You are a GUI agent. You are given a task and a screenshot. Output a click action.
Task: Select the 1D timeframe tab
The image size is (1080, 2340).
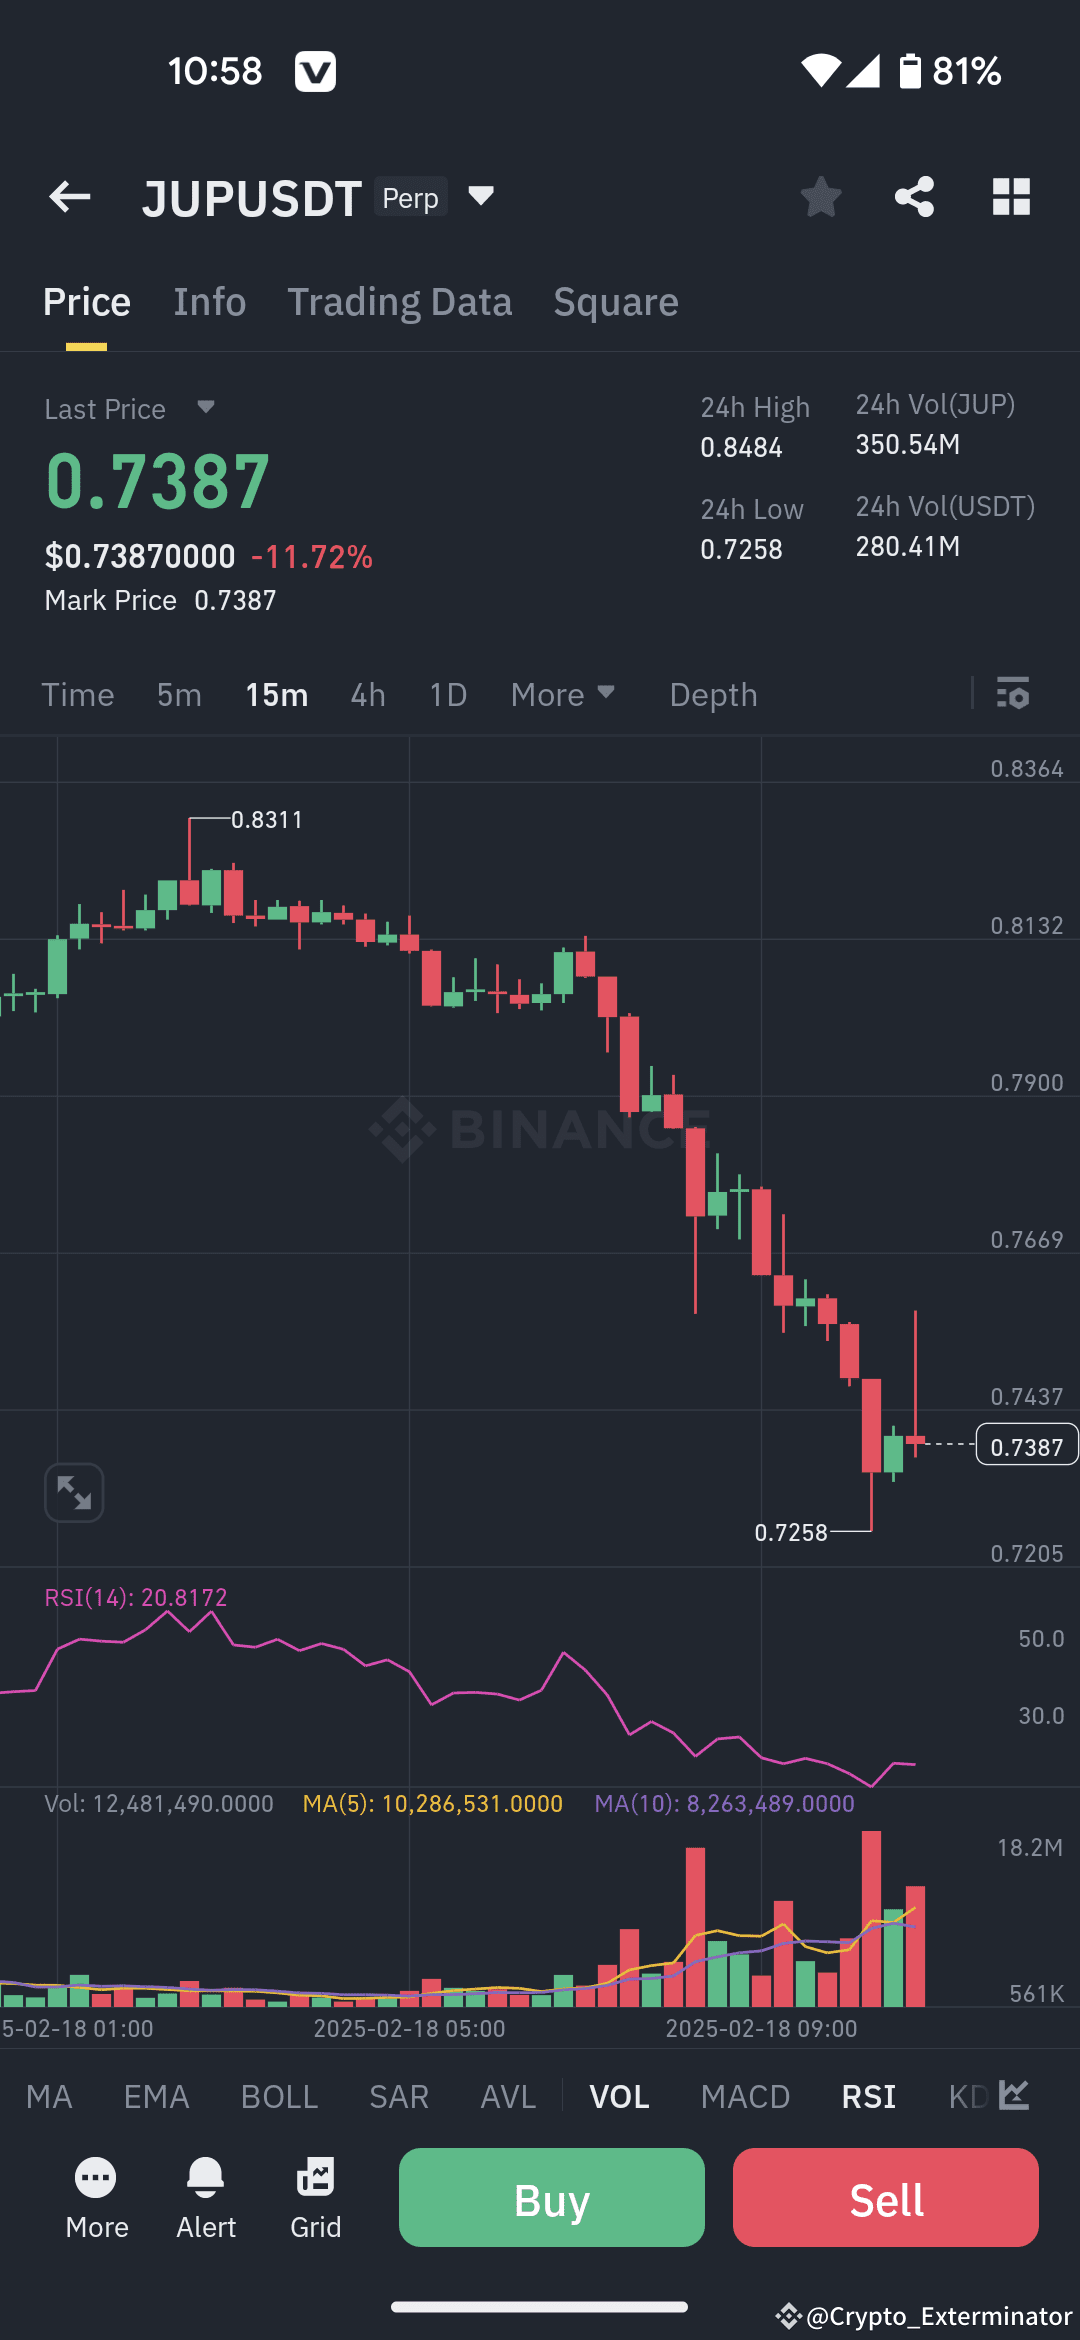click(x=447, y=694)
